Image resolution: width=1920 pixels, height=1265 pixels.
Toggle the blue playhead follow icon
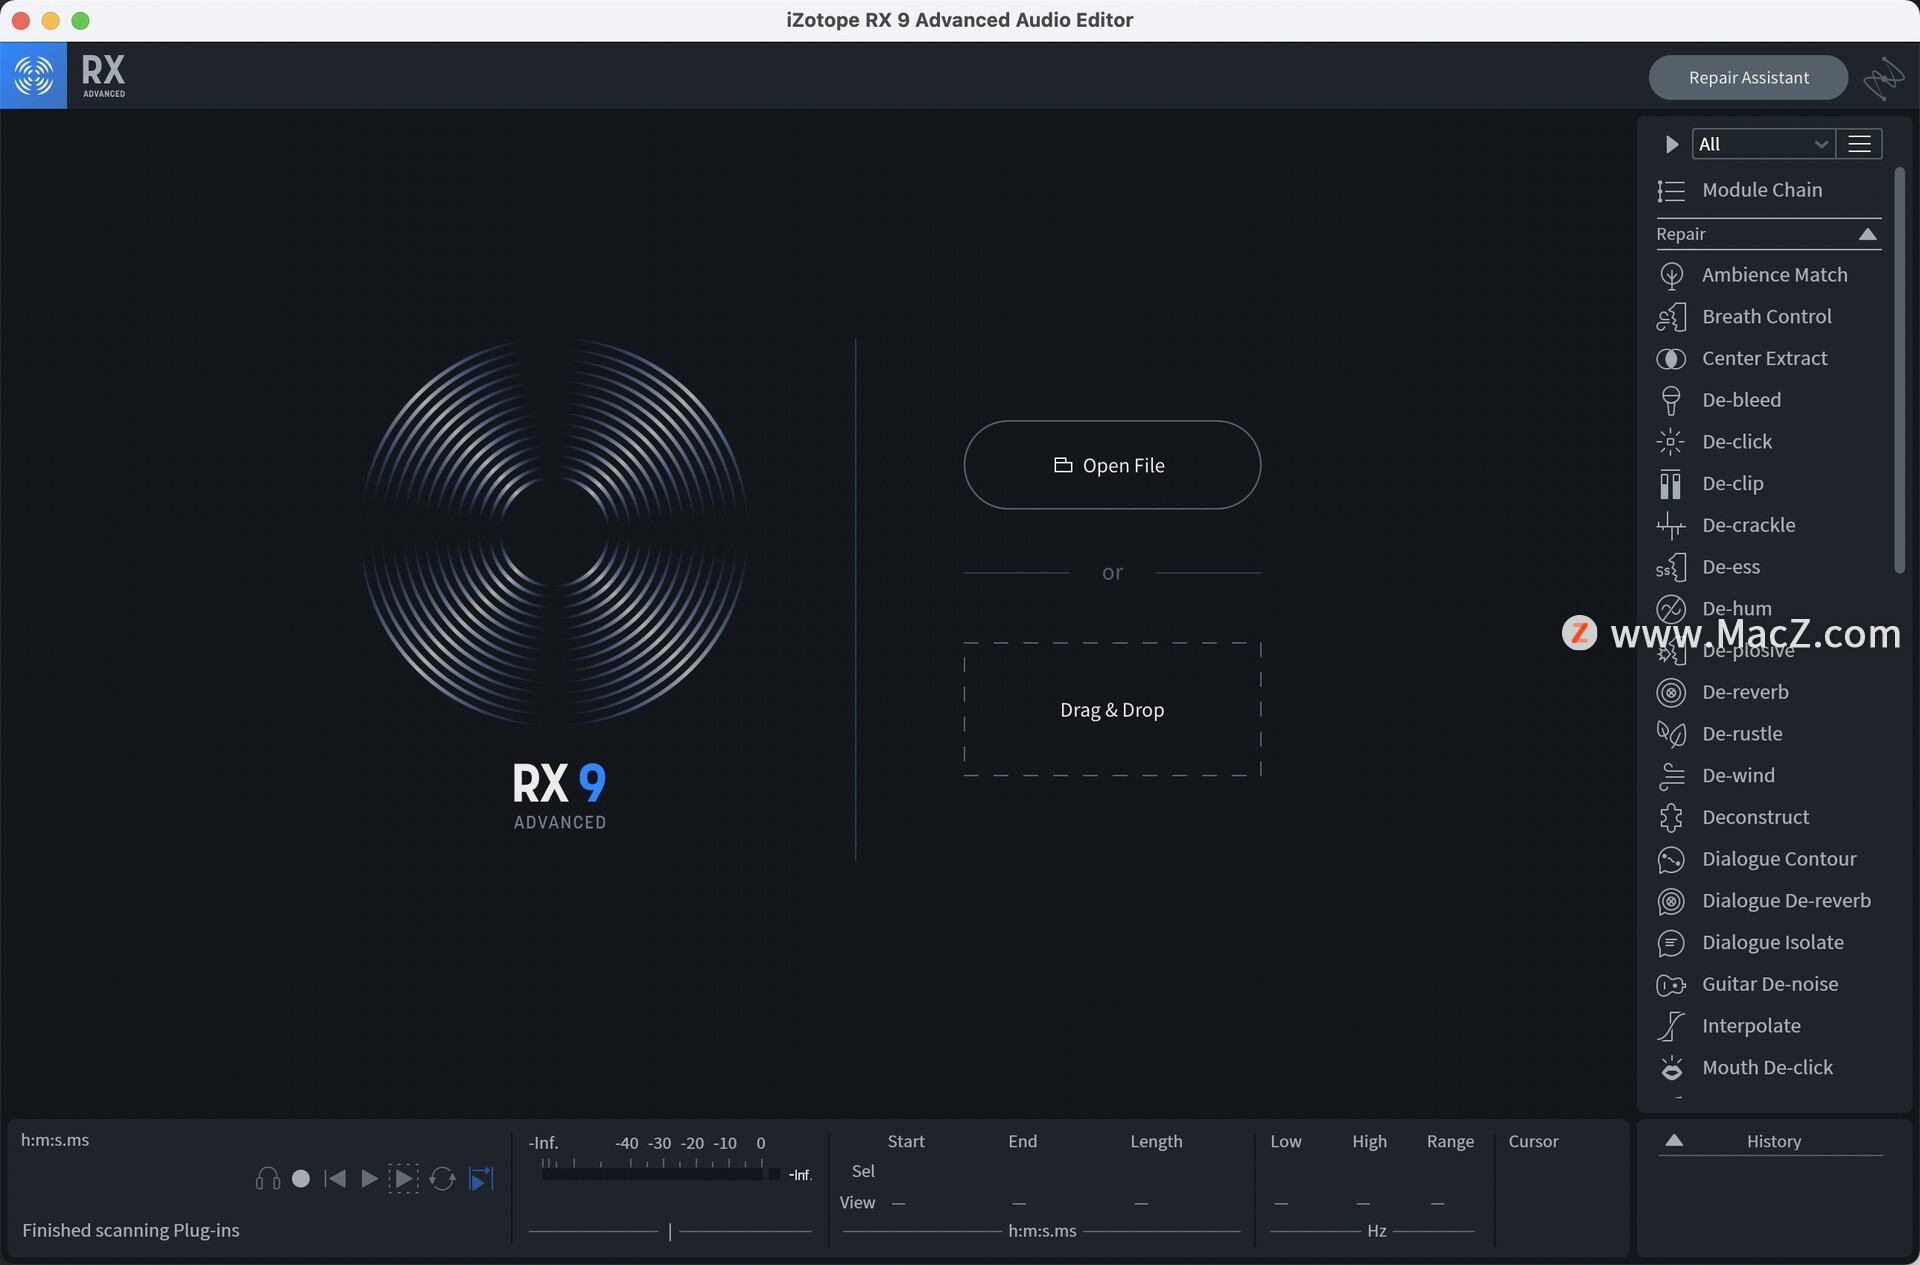point(481,1179)
